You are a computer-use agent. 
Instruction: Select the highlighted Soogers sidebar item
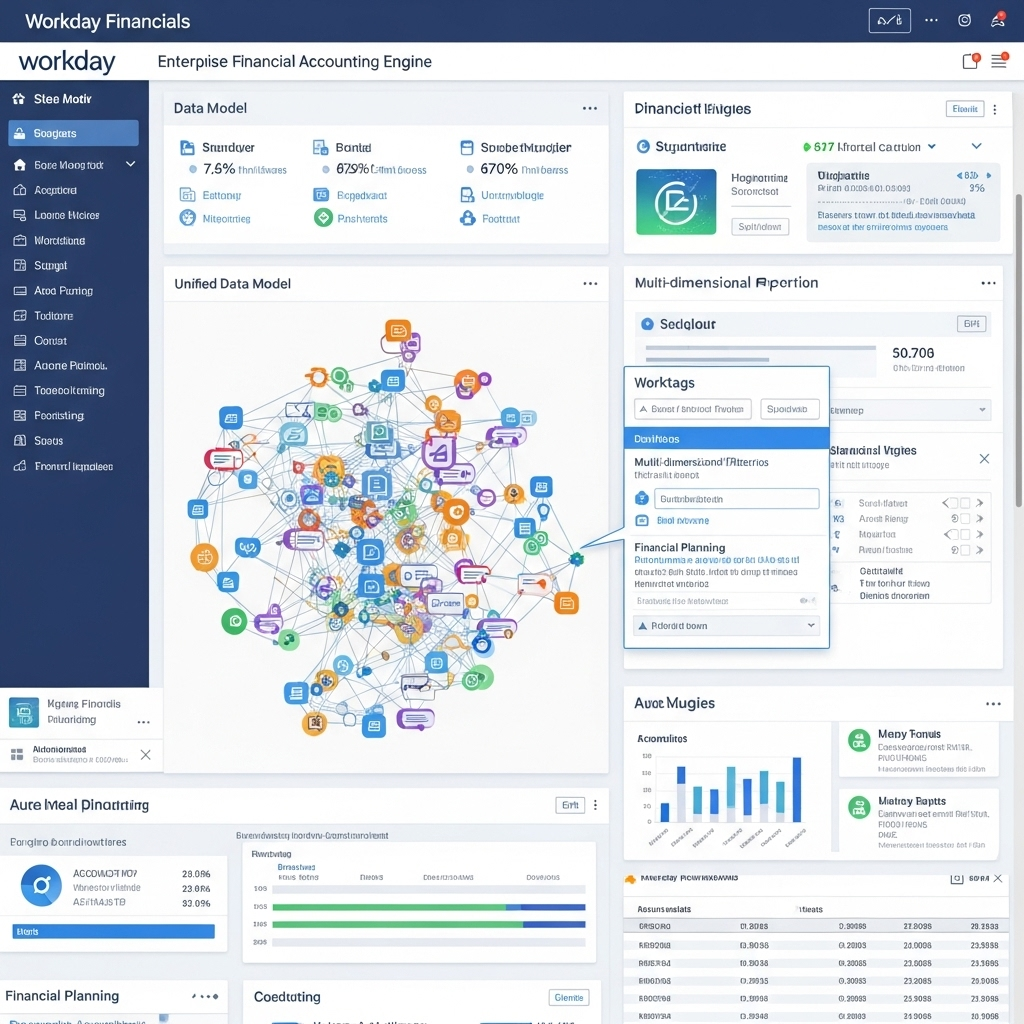point(73,133)
